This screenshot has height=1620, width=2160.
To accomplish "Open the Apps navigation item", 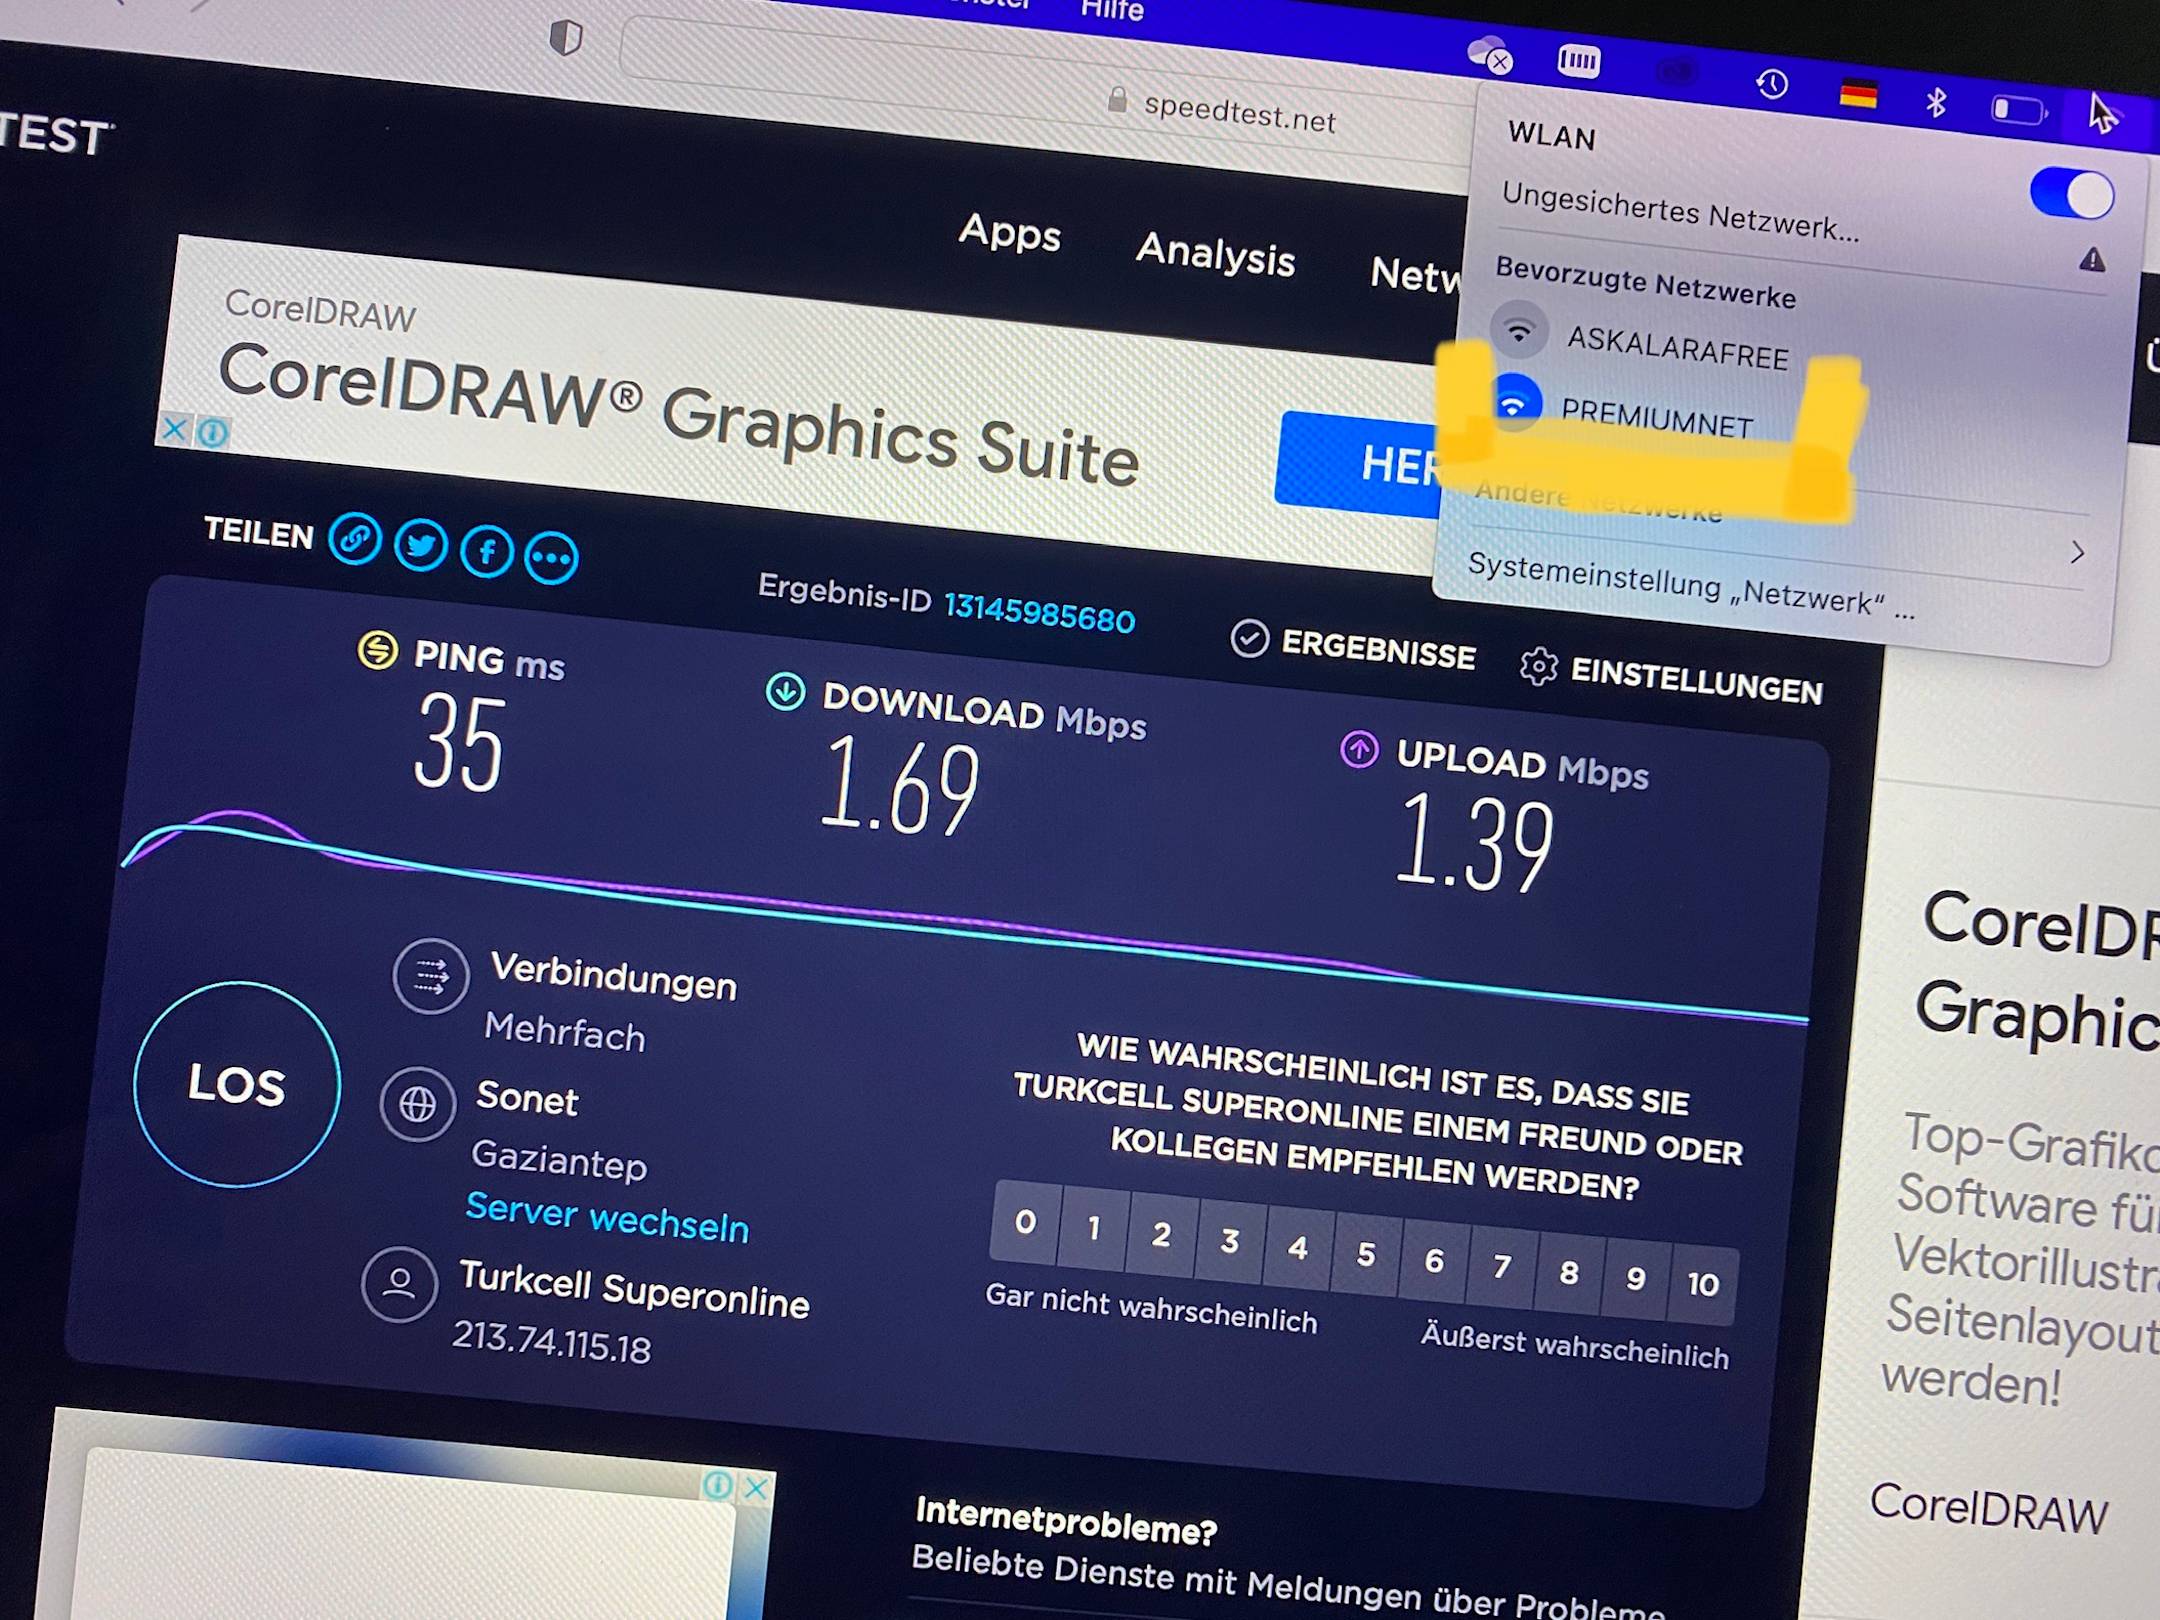I will 1009,234.
